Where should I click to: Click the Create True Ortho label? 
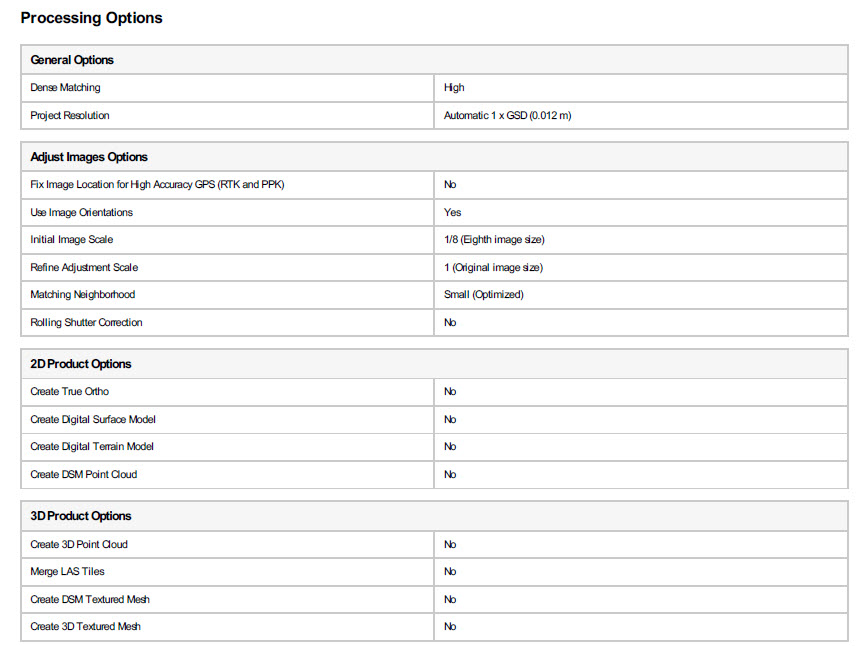(x=70, y=392)
